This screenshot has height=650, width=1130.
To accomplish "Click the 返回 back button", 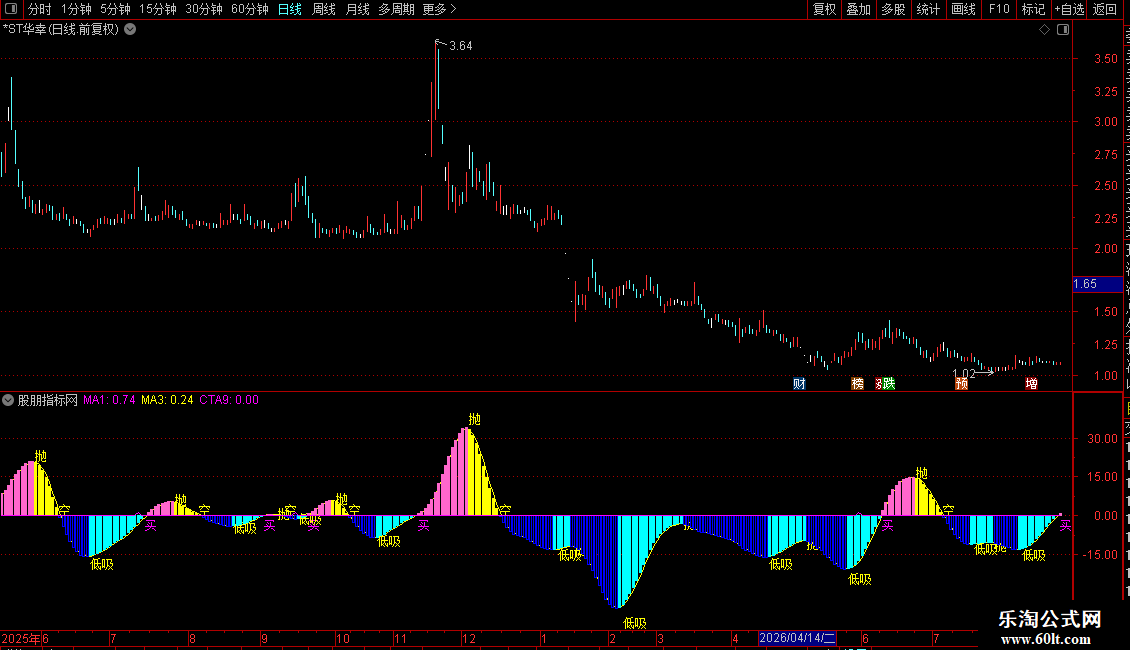I will (1104, 9).
